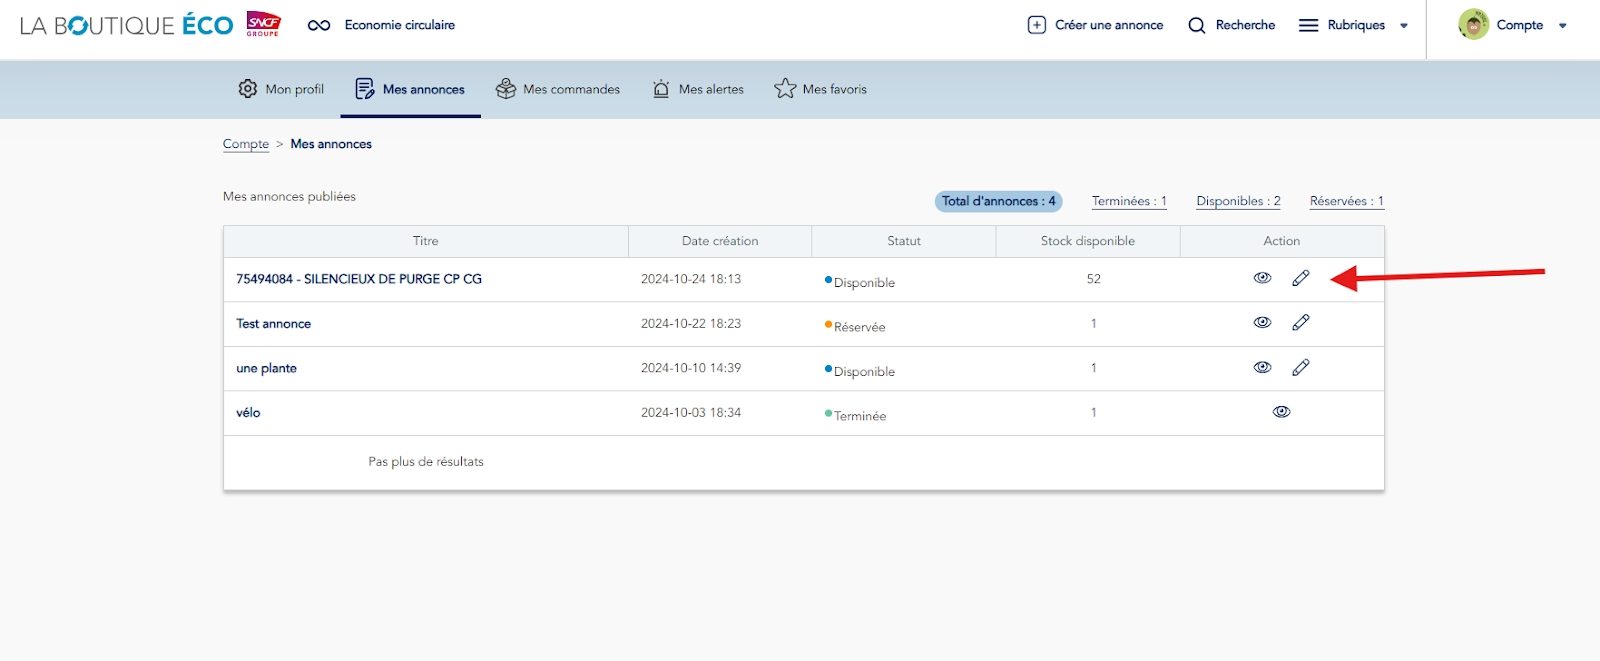The width and height of the screenshot is (1600, 661).
Task: Click the plus icon of Créer une annonce
Action: click(x=1037, y=25)
